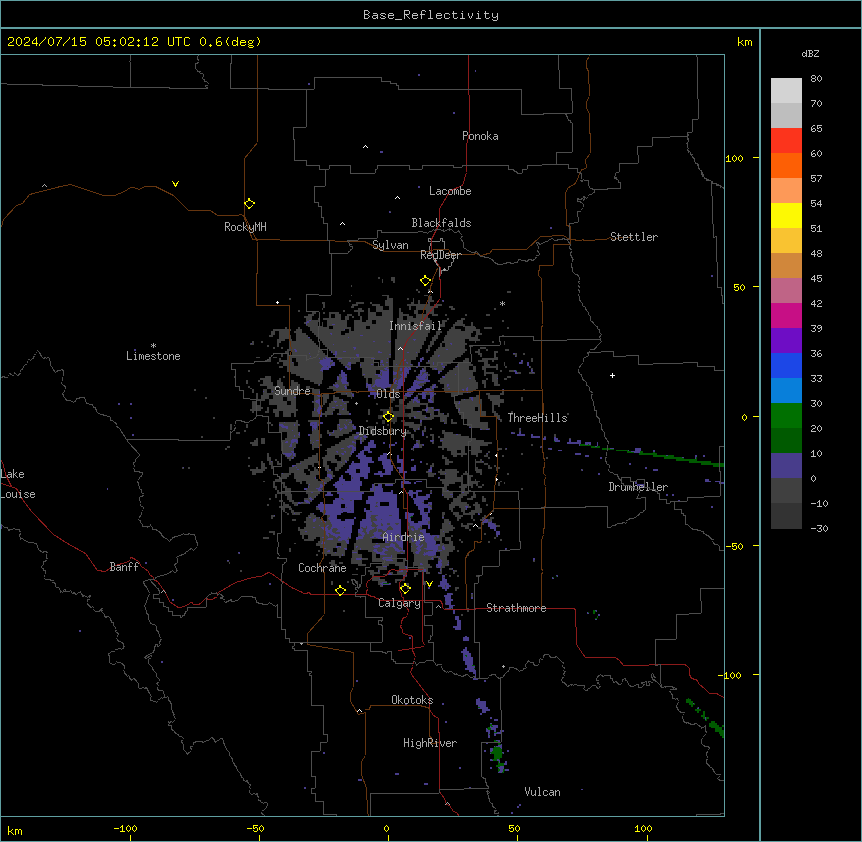The width and height of the screenshot is (862, 842).
Task: Click the Banff town label
Action: coord(124,567)
